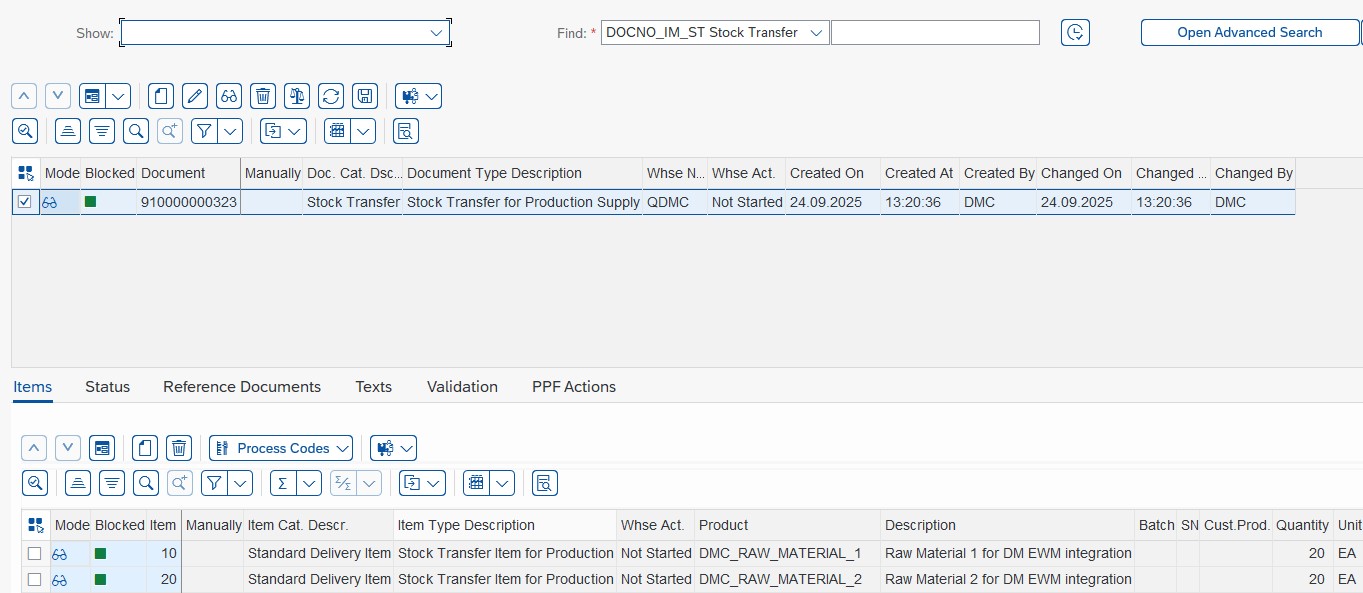Click the details magnifier in Items toolbar

pos(35,483)
